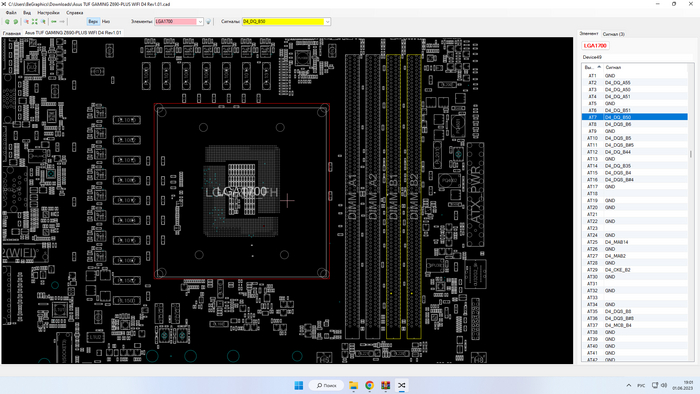Image resolution: width=700 pixels, height=394 pixels.
Task: Click the РУС language indicator
Action: click(x=641, y=385)
